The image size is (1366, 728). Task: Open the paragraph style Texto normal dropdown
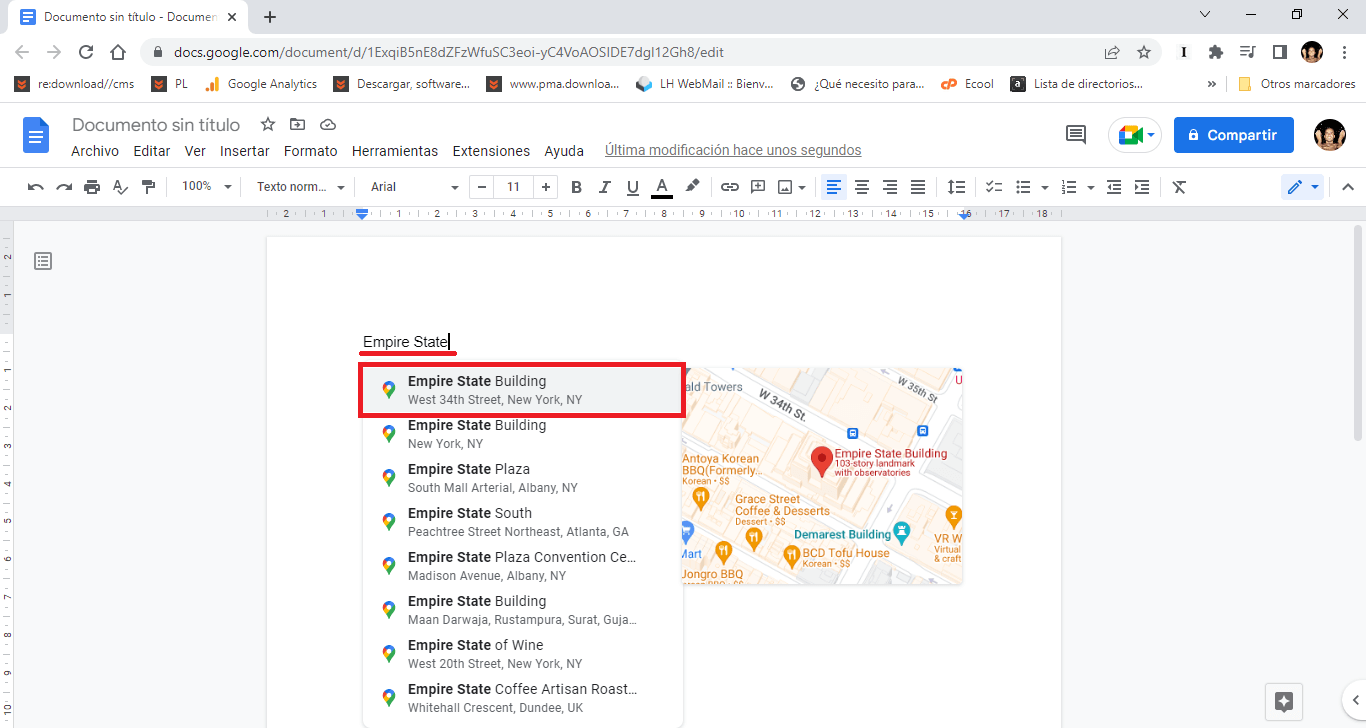(x=300, y=187)
